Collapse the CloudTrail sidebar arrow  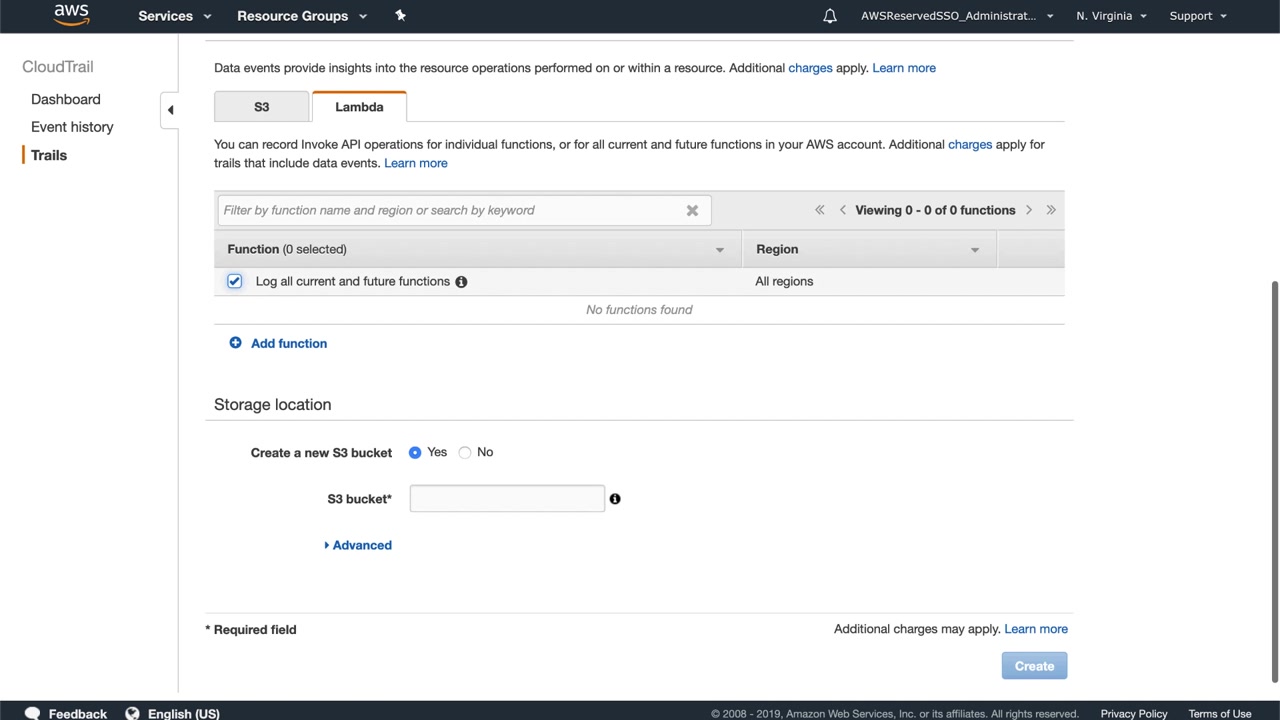[x=170, y=110]
